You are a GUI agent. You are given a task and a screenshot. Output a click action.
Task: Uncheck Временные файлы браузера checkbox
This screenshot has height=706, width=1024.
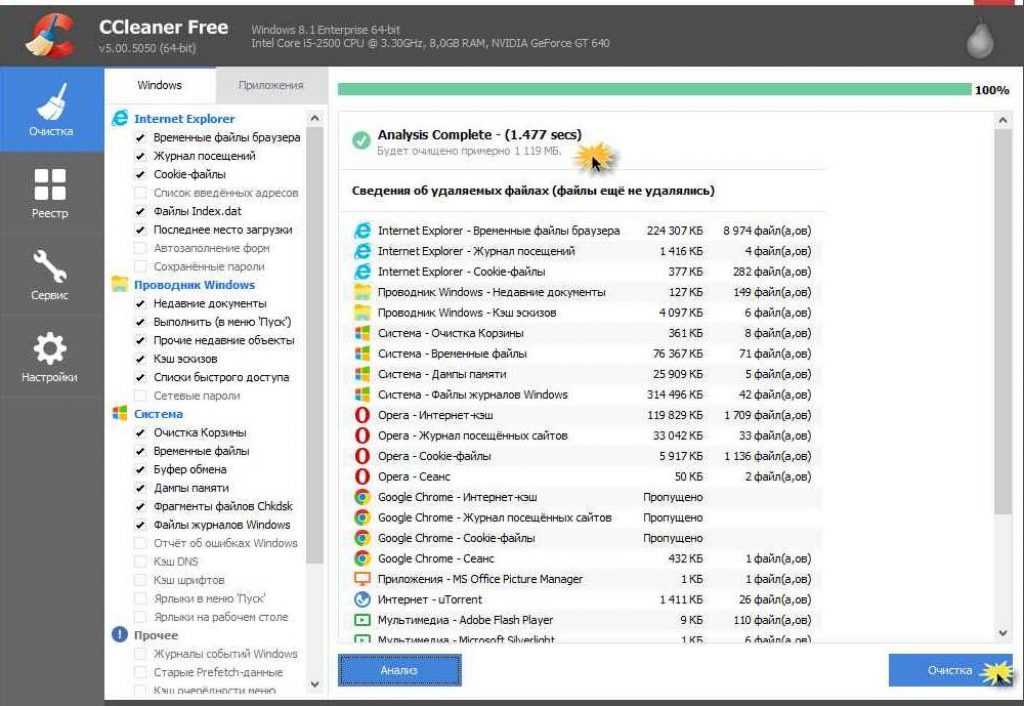141,138
